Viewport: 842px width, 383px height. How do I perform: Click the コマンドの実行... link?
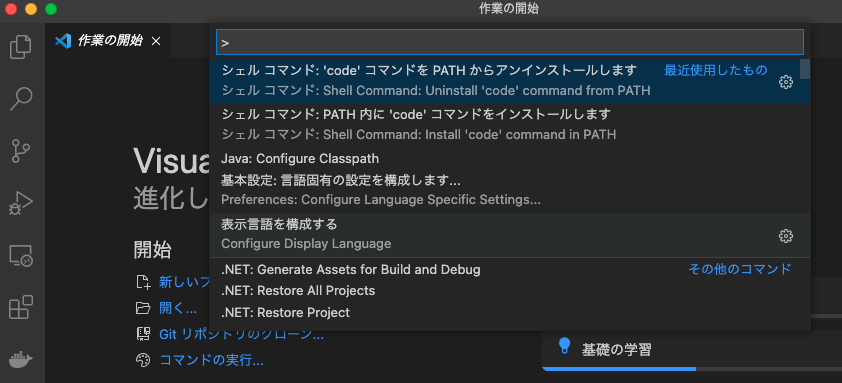pos(212,360)
